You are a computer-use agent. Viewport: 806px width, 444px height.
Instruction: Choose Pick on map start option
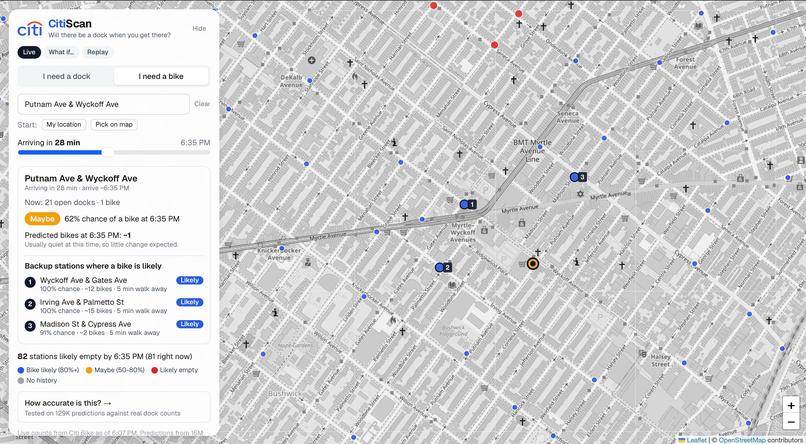tap(114, 124)
